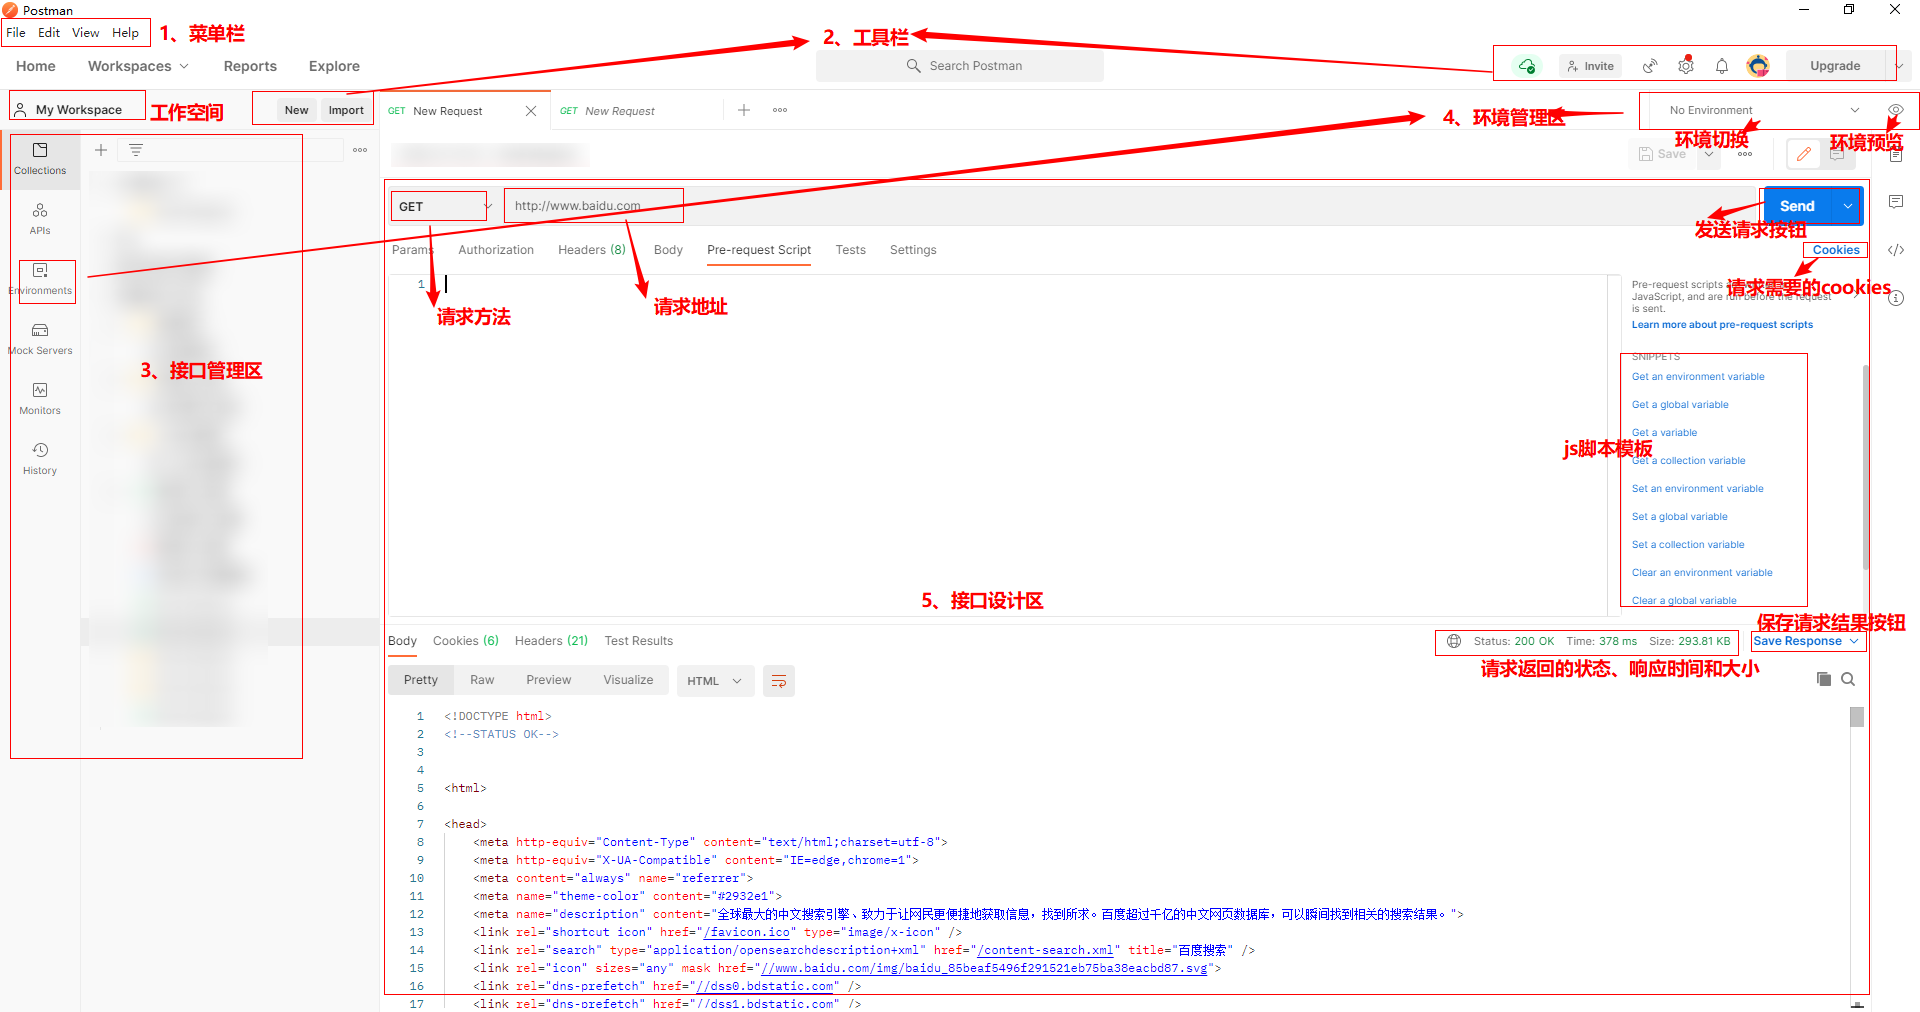This screenshot has height=1012, width=1920.
Task: Switch response view to Preview
Action: (x=549, y=680)
